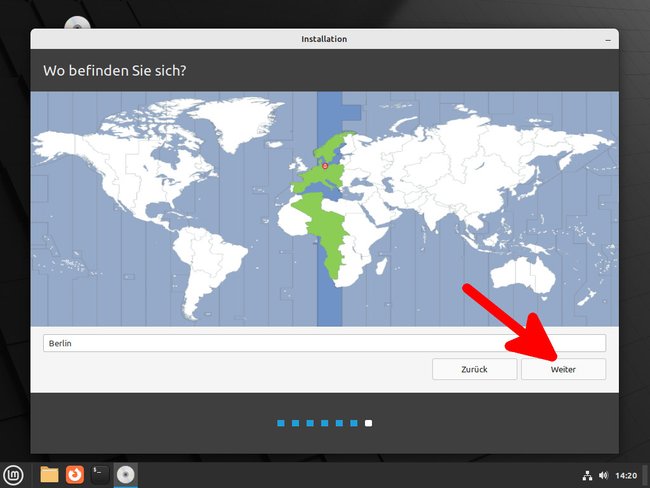This screenshot has width=650, height=488.
Task: Launch the Files manager from the panel
Action: 49,475
